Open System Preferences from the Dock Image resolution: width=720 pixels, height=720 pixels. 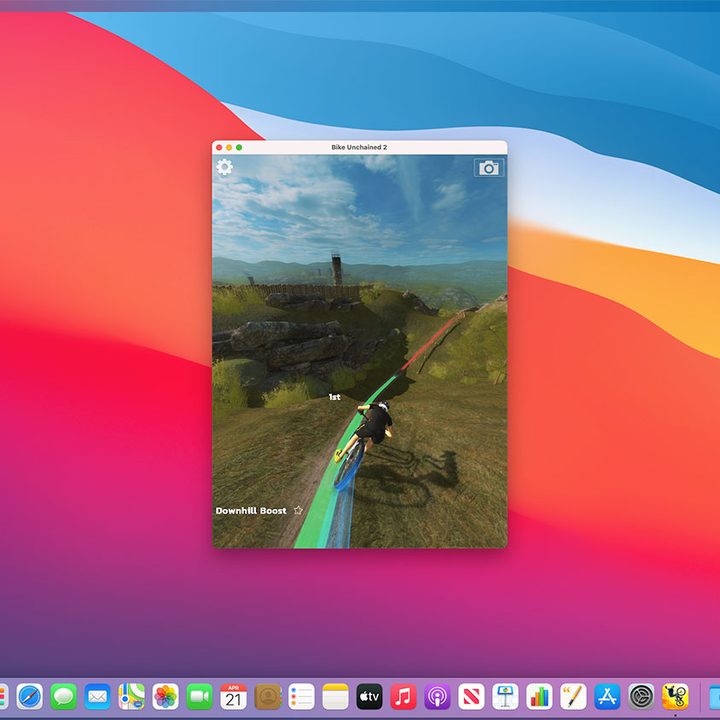[641, 697]
